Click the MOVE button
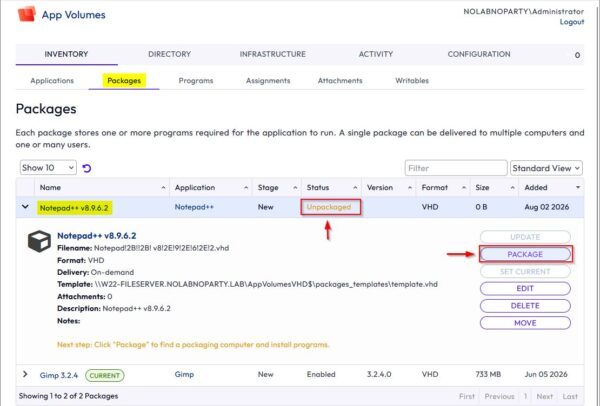600x406 pixels. (525, 323)
